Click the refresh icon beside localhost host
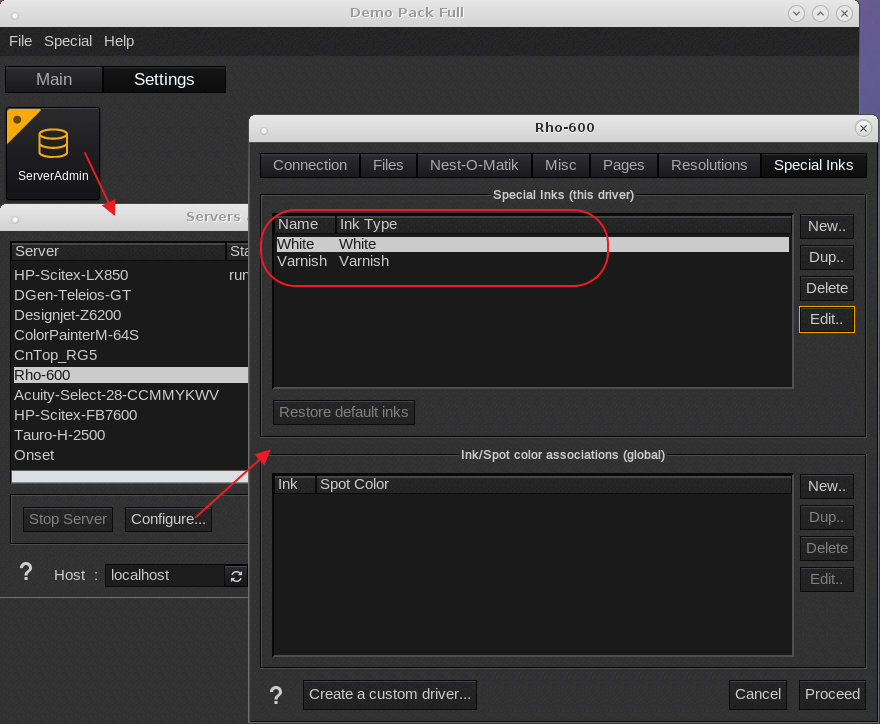The height and width of the screenshot is (724, 880). (236, 576)
